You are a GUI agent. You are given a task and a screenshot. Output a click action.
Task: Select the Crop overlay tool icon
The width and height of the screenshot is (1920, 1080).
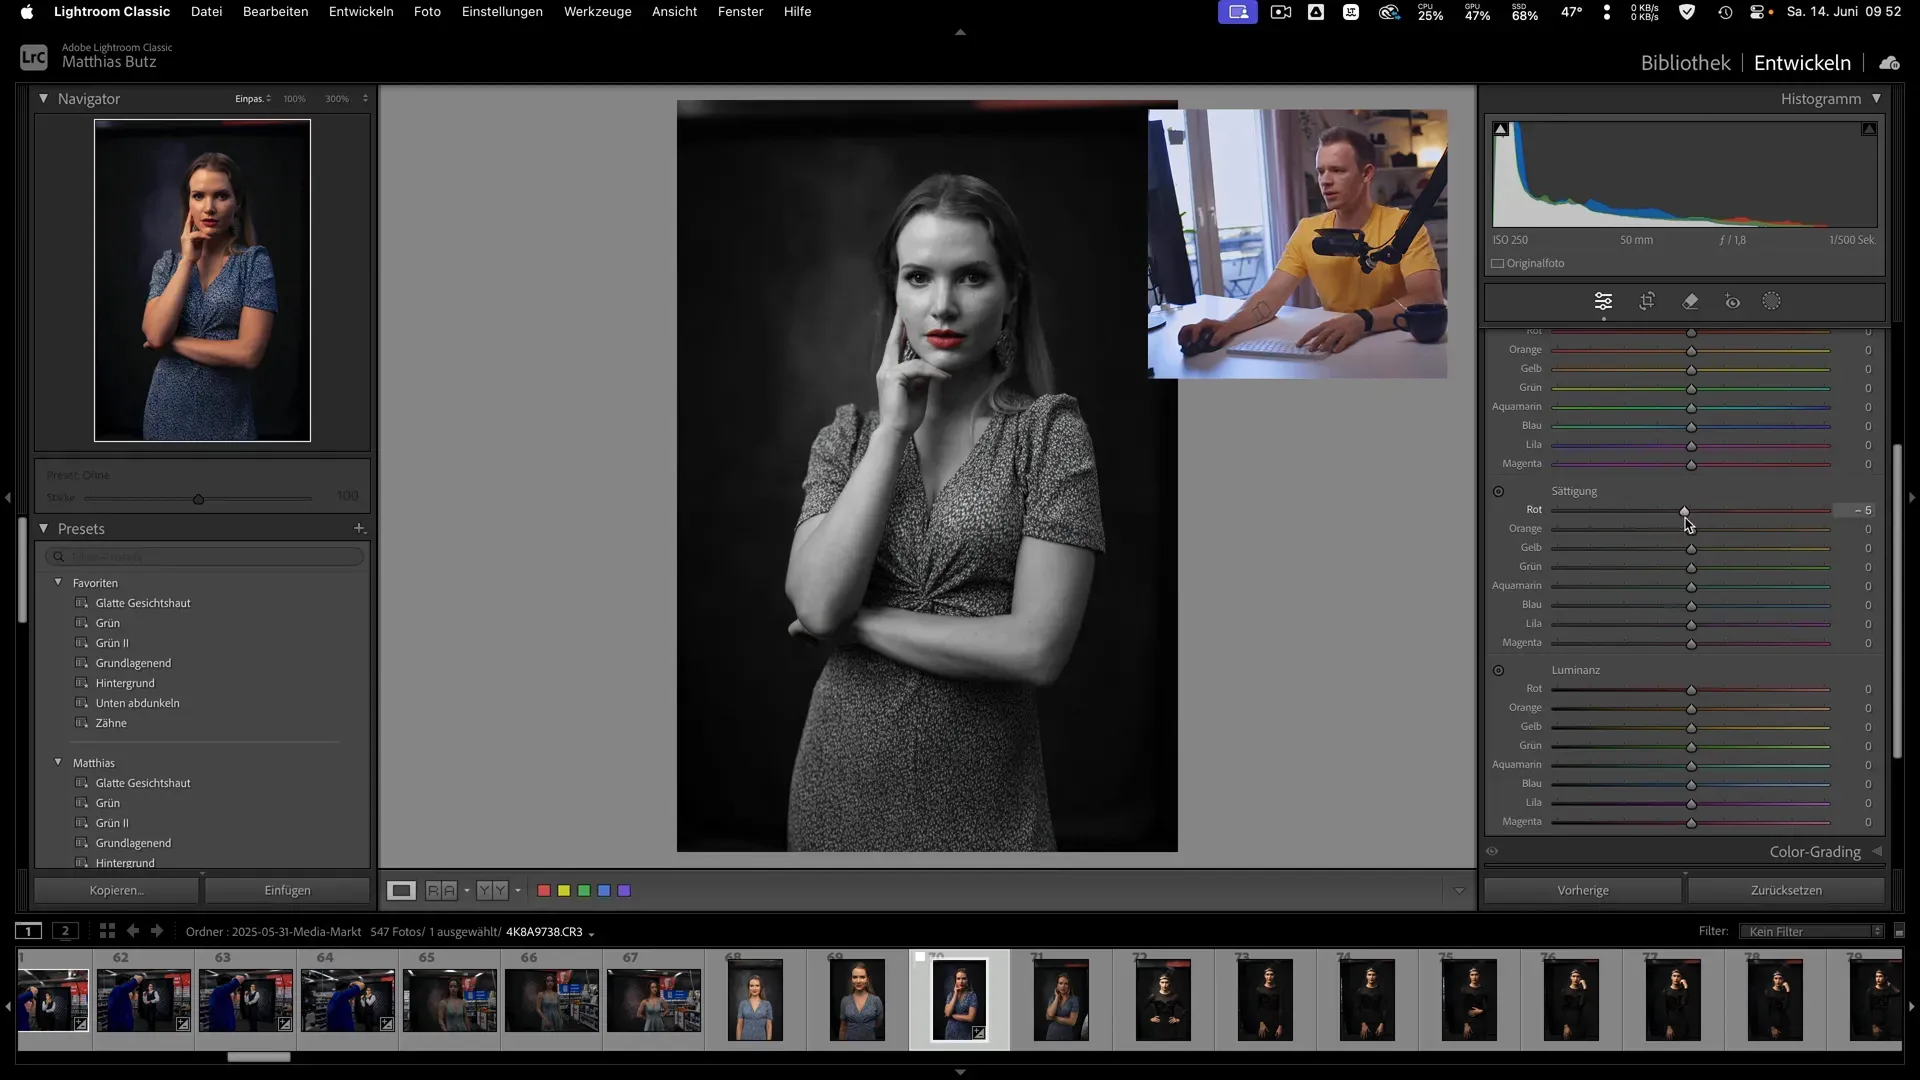click(x=1647, y=301)
